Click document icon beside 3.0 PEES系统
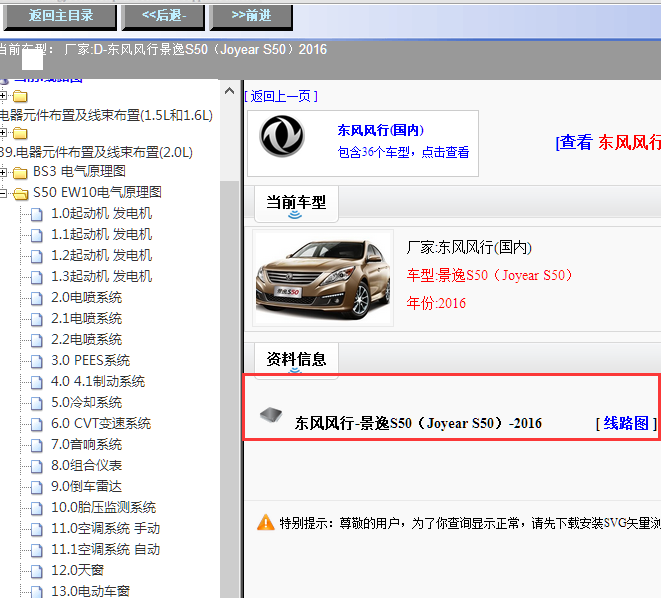Viewport: 661px width, 598px height. [x=37, y=362]
